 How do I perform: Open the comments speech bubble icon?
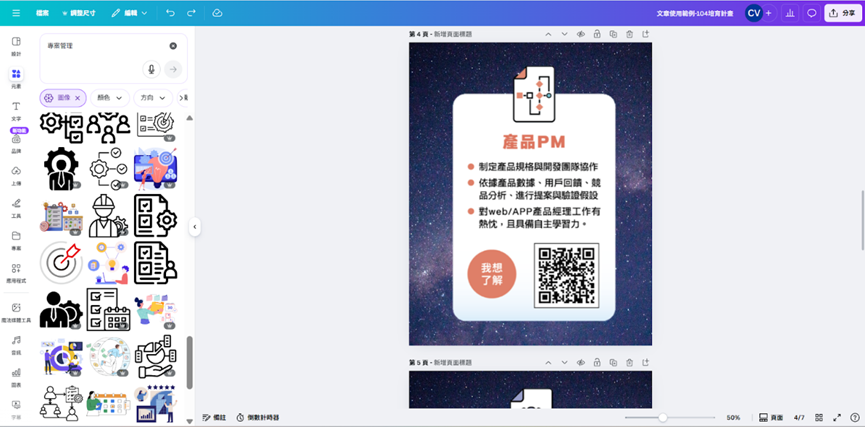(x=812, y=13)
